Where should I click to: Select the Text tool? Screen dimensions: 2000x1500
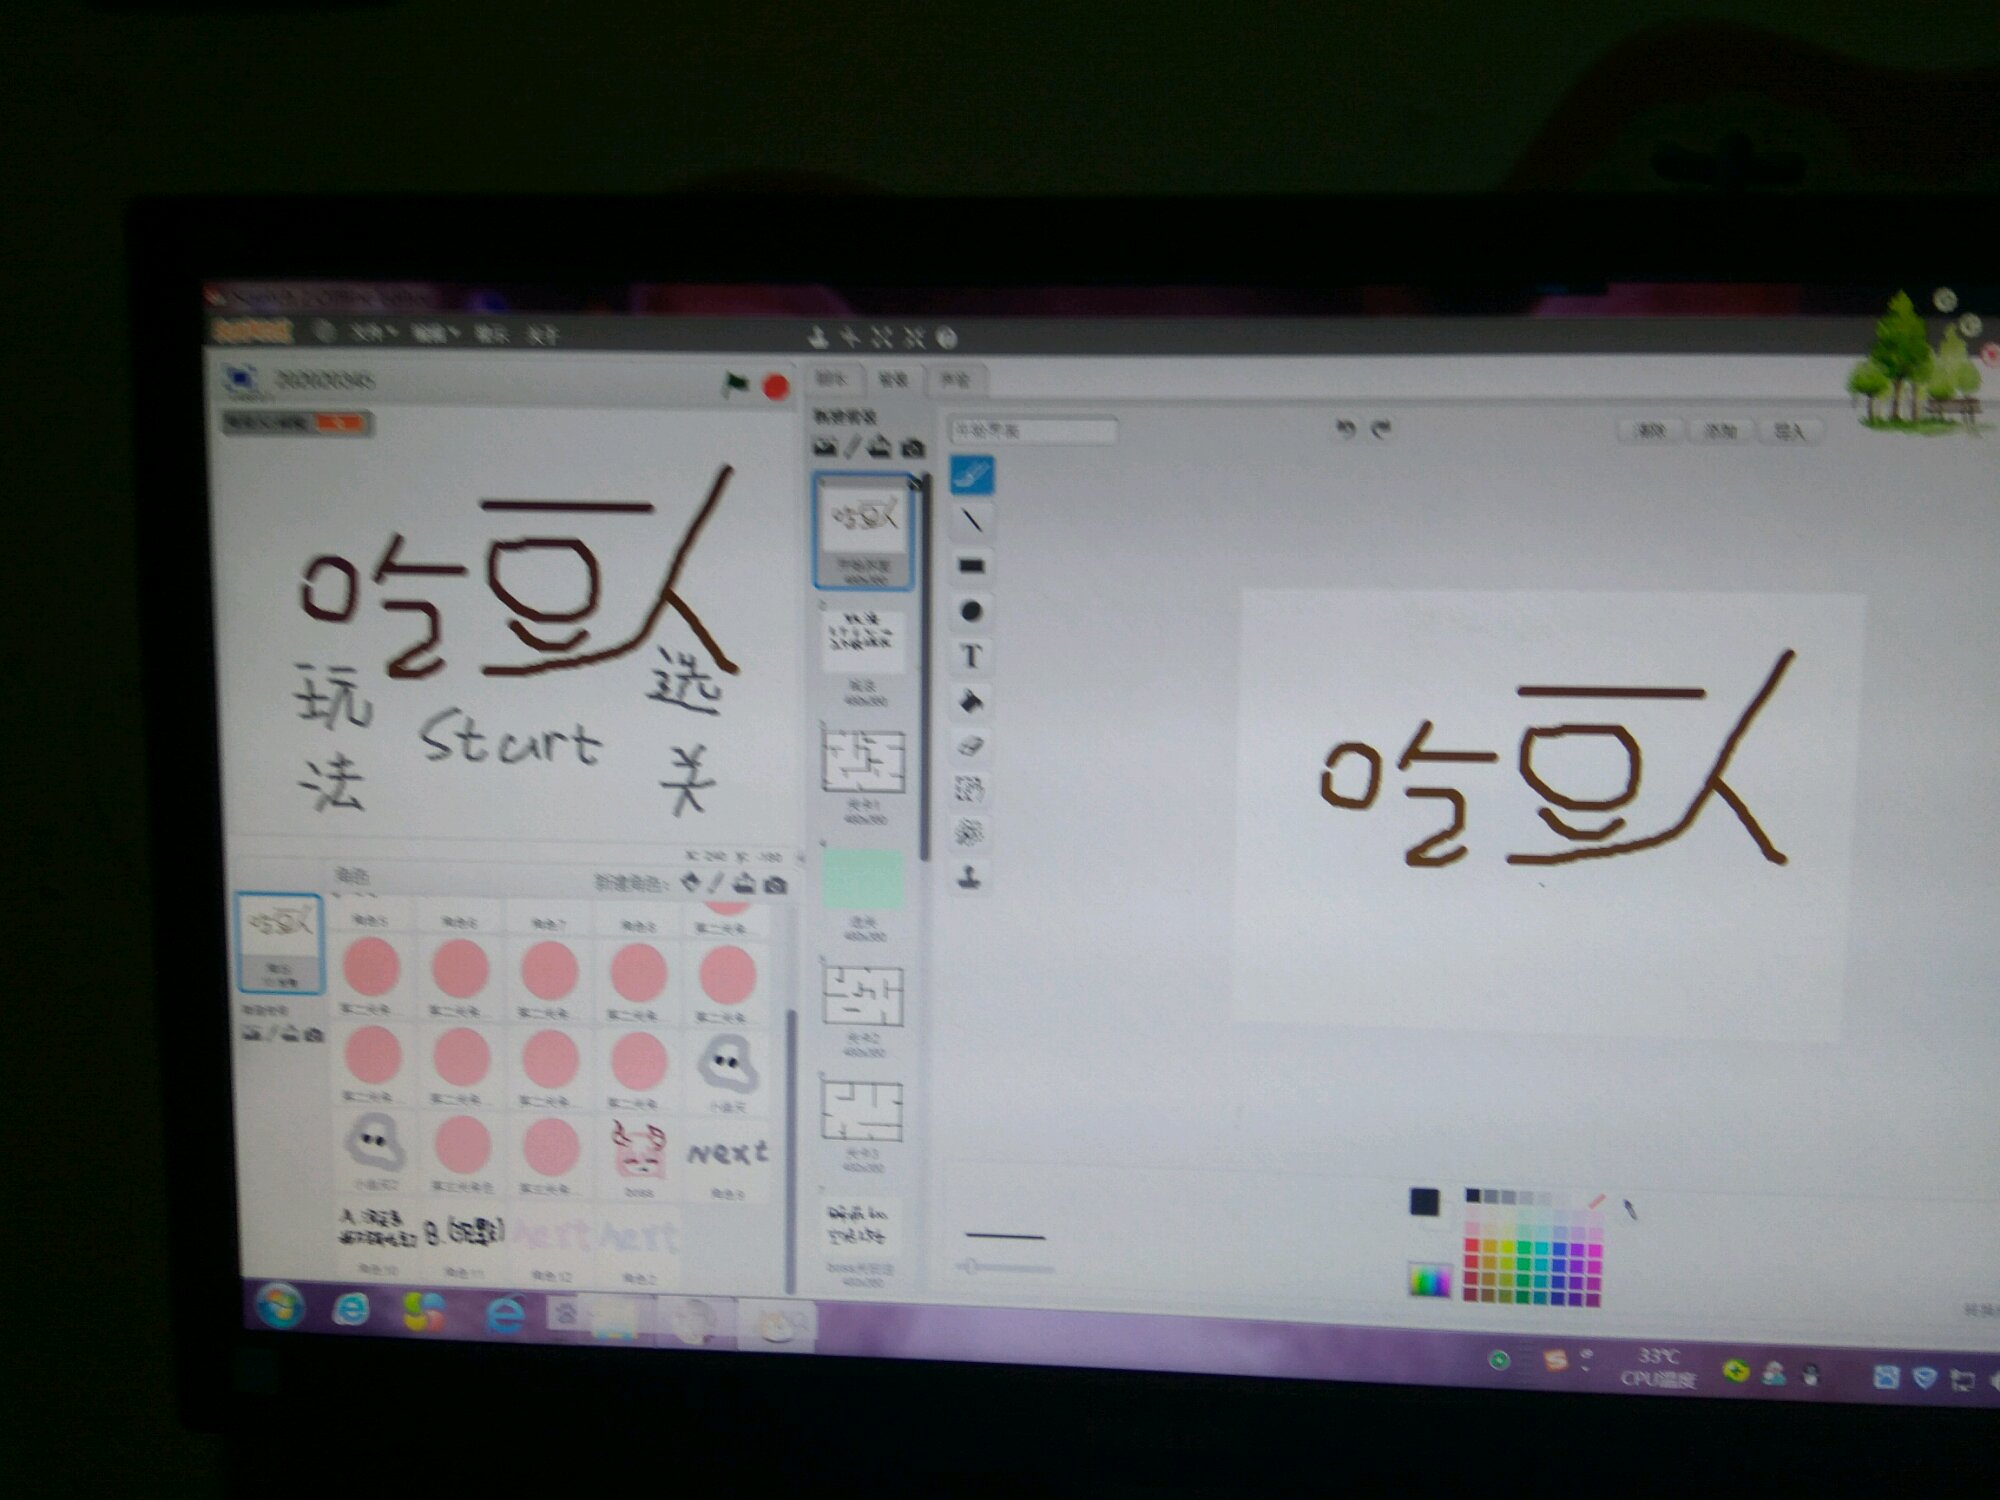pos(970,657)
